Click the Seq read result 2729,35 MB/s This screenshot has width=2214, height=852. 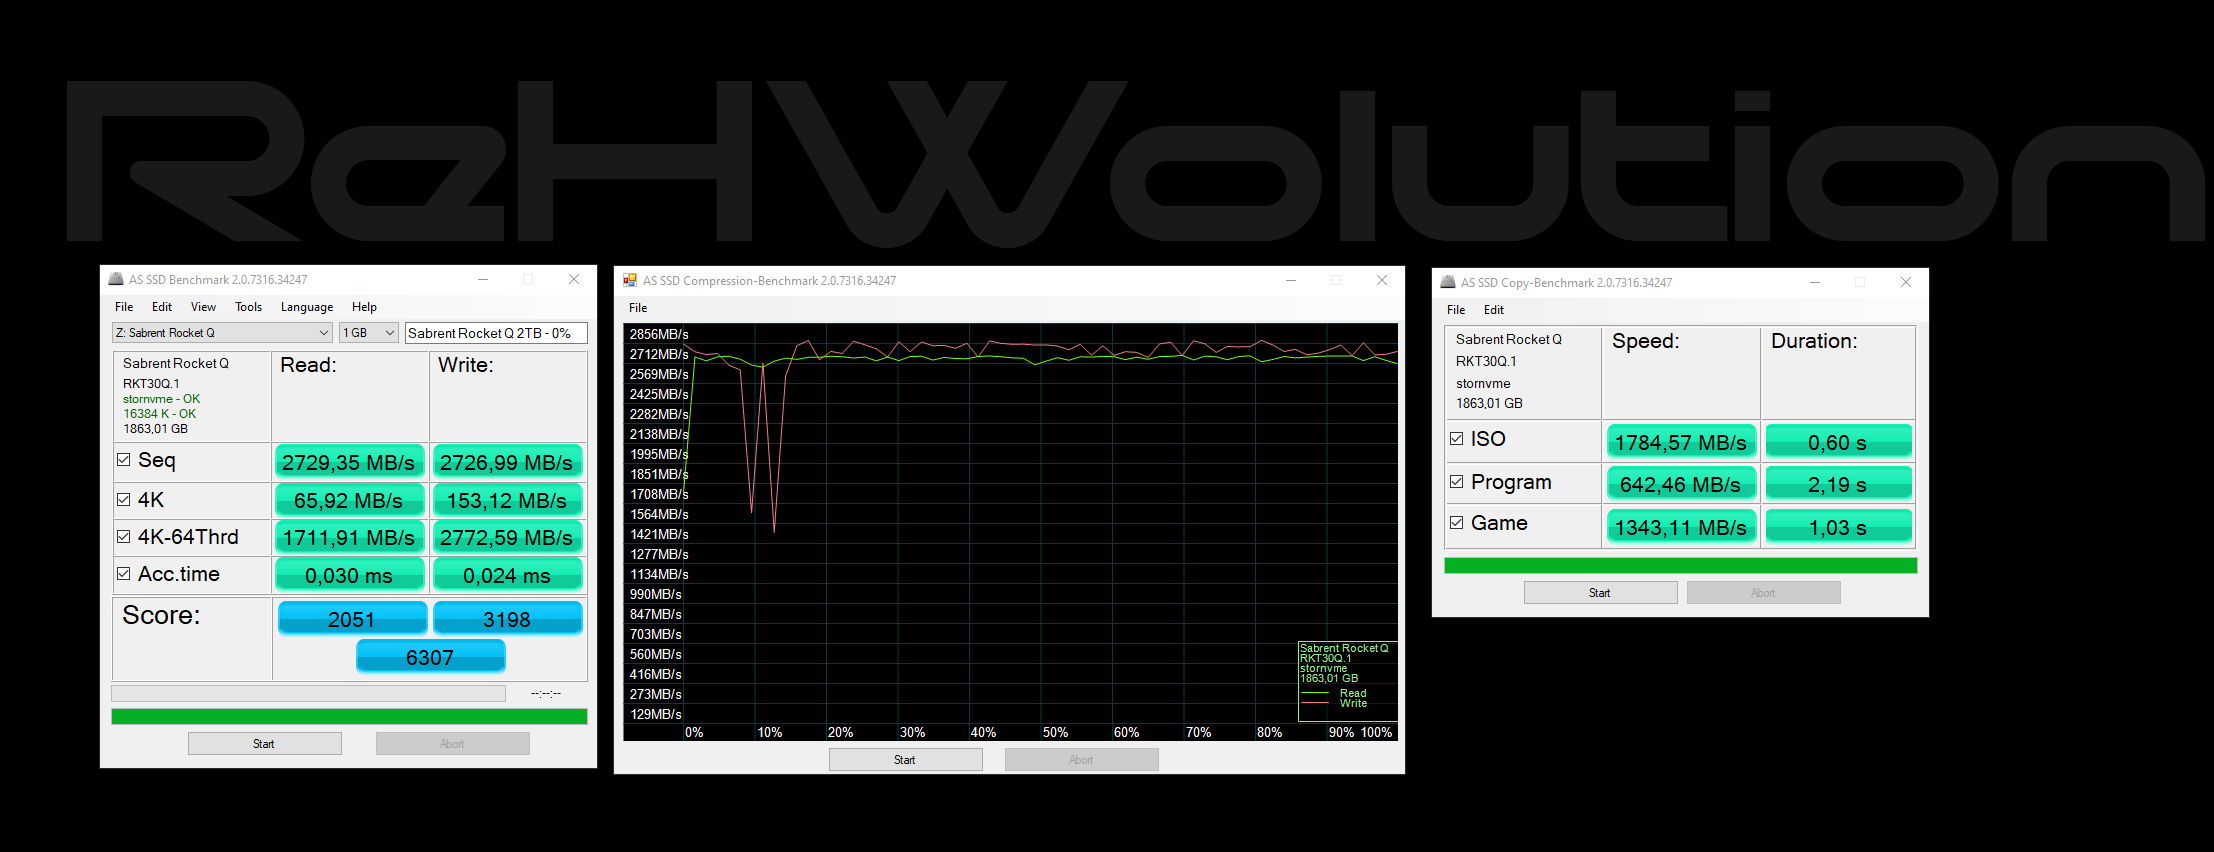pos(349,462)
